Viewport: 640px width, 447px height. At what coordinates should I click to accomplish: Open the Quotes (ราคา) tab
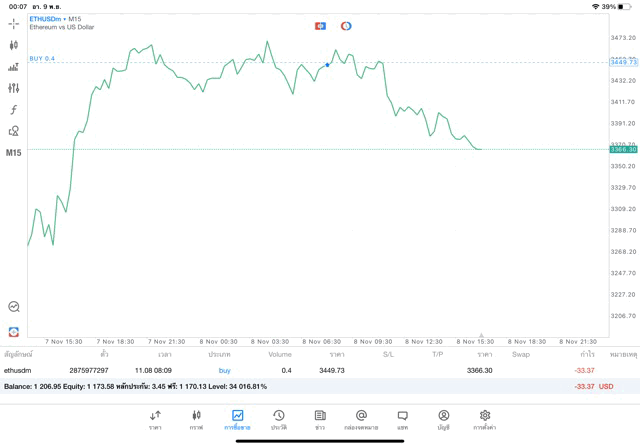coord(156,419)
